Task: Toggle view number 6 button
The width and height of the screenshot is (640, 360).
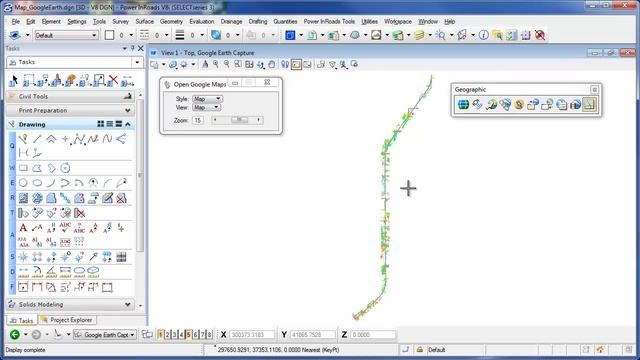Action: click(196, 335)
